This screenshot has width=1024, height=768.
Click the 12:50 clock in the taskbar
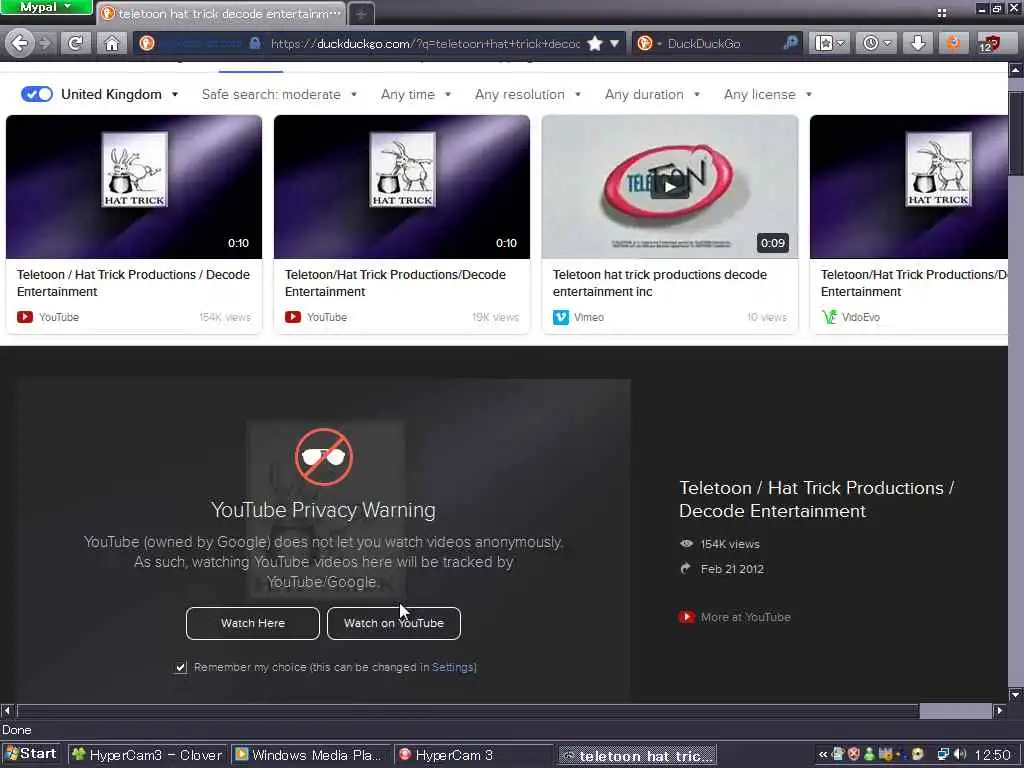click(993, 755)
